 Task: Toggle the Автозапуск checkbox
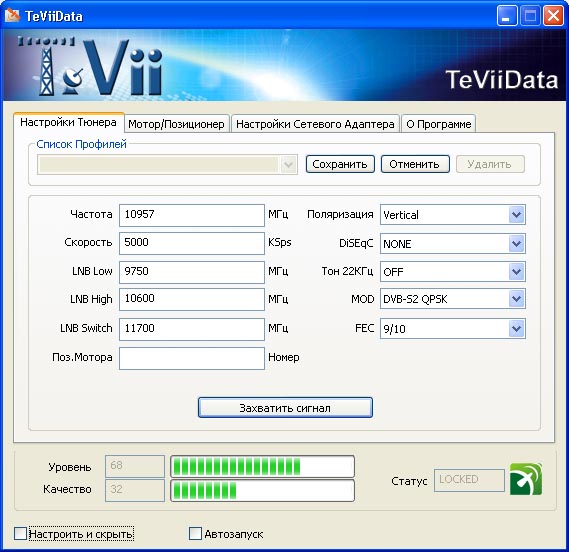tap(195, 533)
